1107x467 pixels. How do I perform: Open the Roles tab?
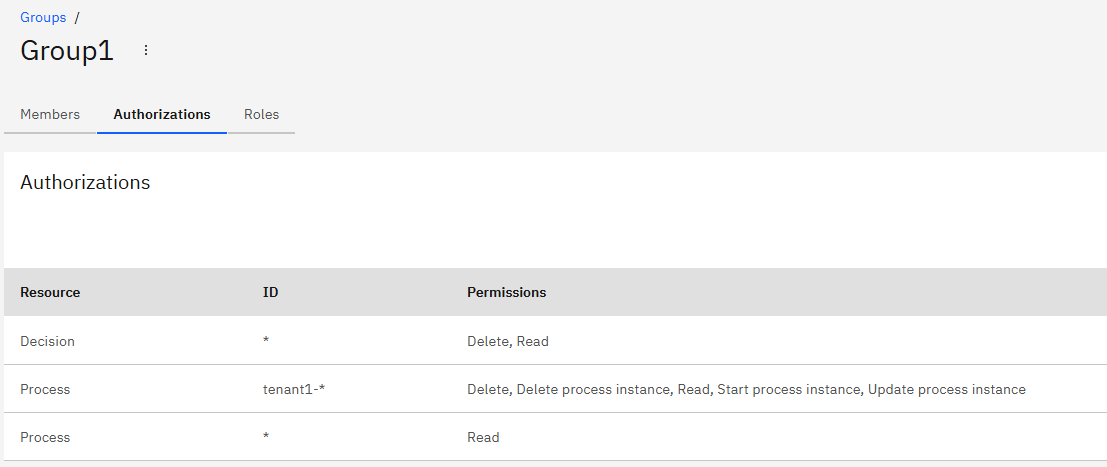pyautogui.click(x=261, y=115)
